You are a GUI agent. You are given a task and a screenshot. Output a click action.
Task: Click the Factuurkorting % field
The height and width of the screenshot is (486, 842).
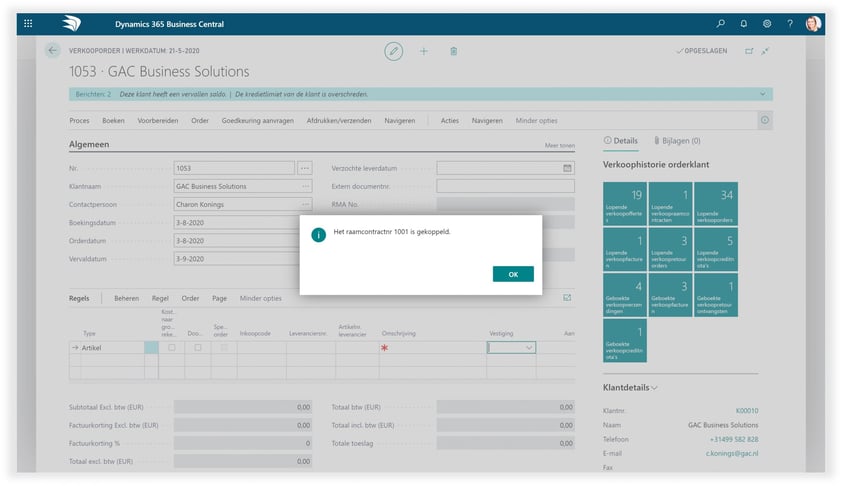242,444
